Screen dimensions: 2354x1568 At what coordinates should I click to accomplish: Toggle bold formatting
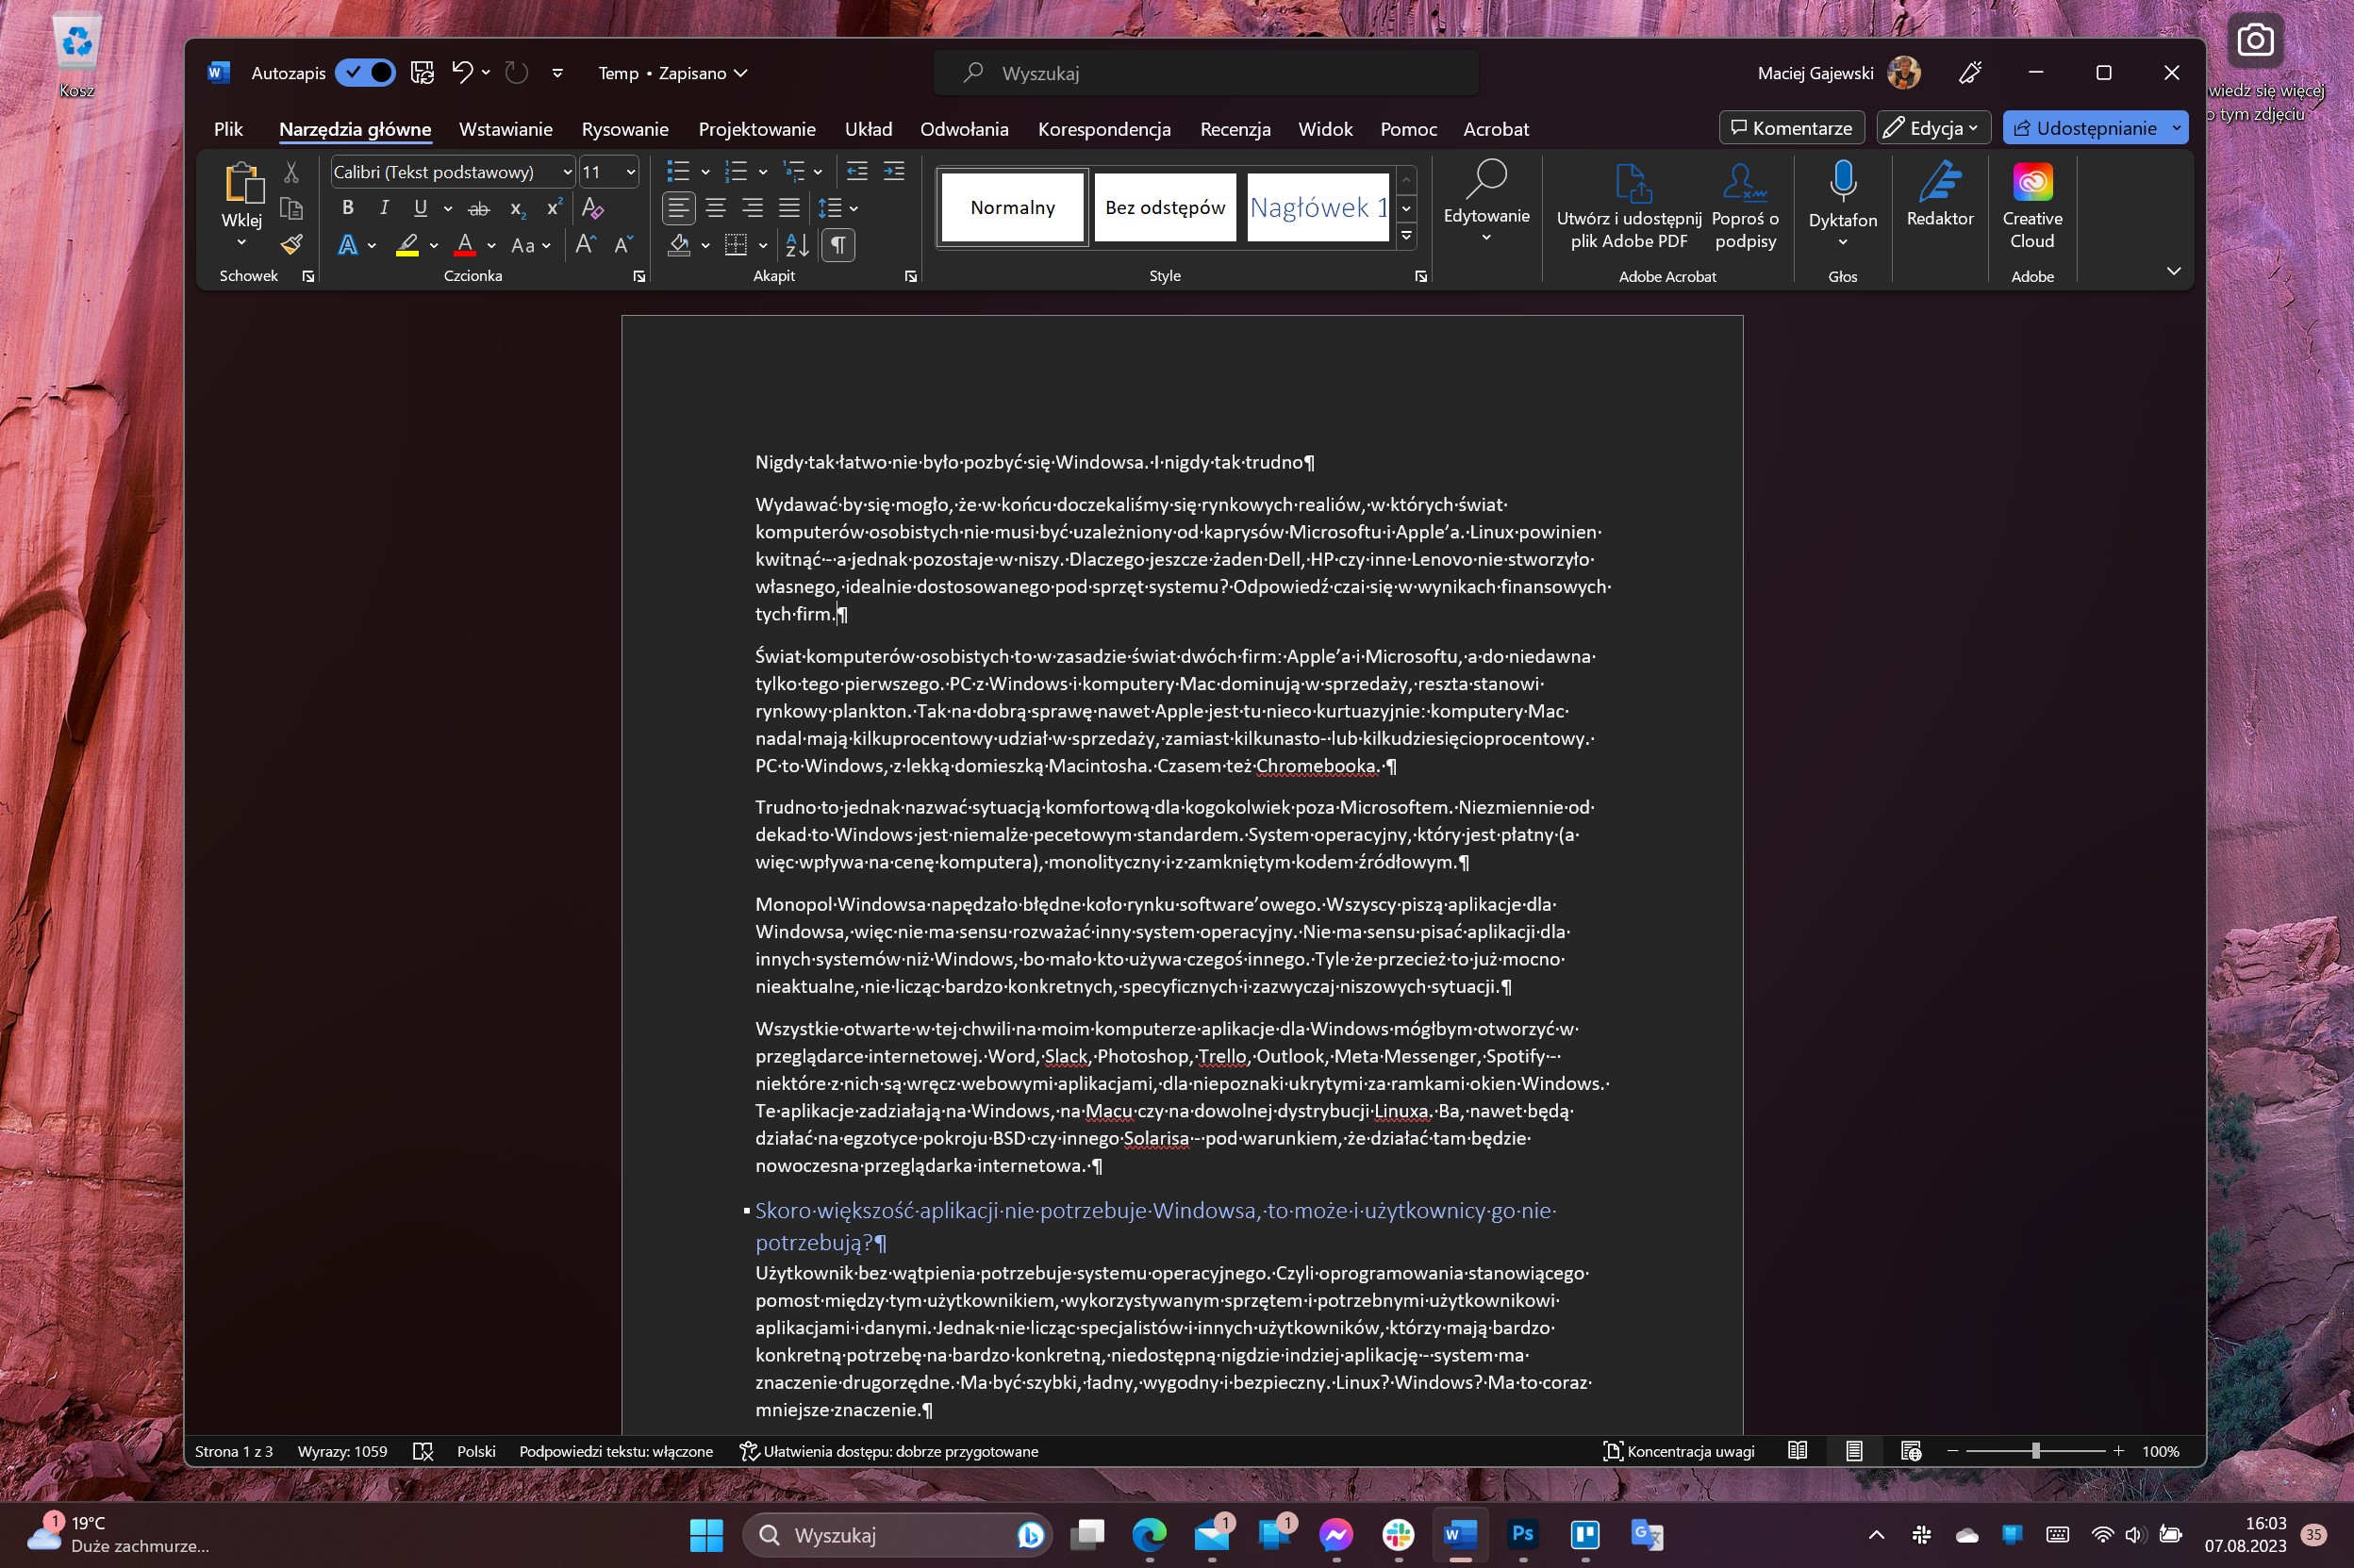347,208
